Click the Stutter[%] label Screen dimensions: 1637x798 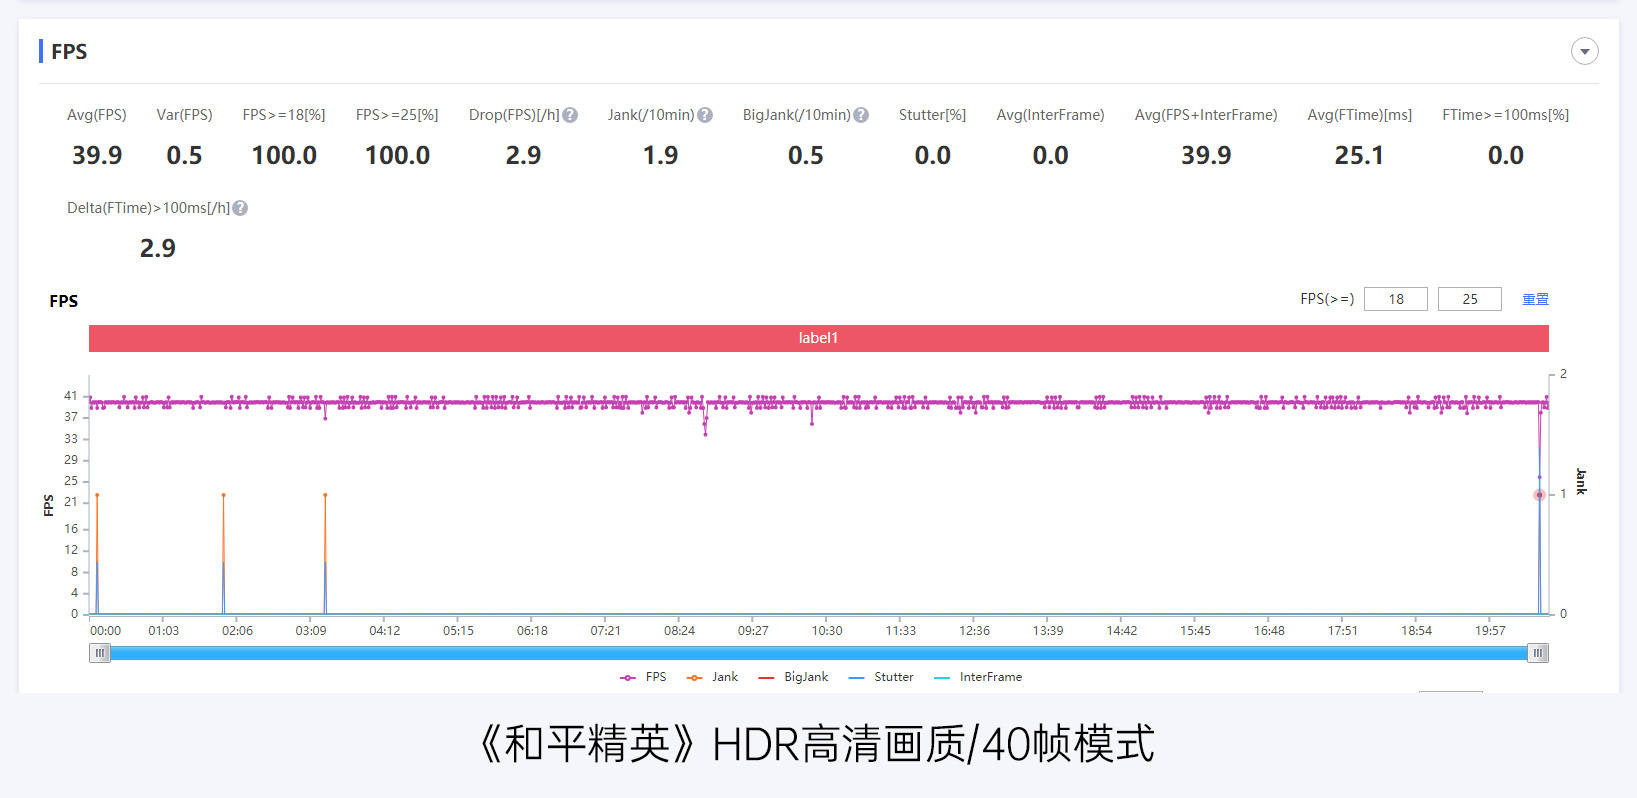pyautogui.click(x=932, y=115)
